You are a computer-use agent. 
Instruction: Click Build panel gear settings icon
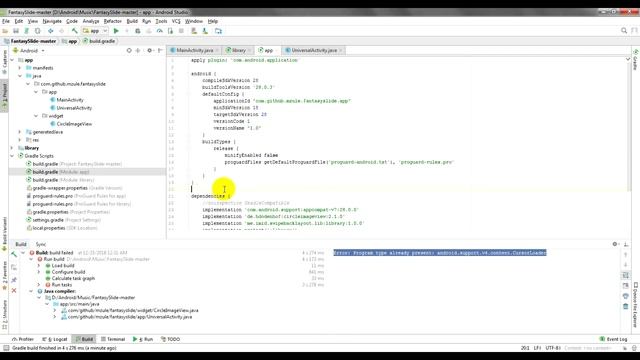click(x=615, y=244)
